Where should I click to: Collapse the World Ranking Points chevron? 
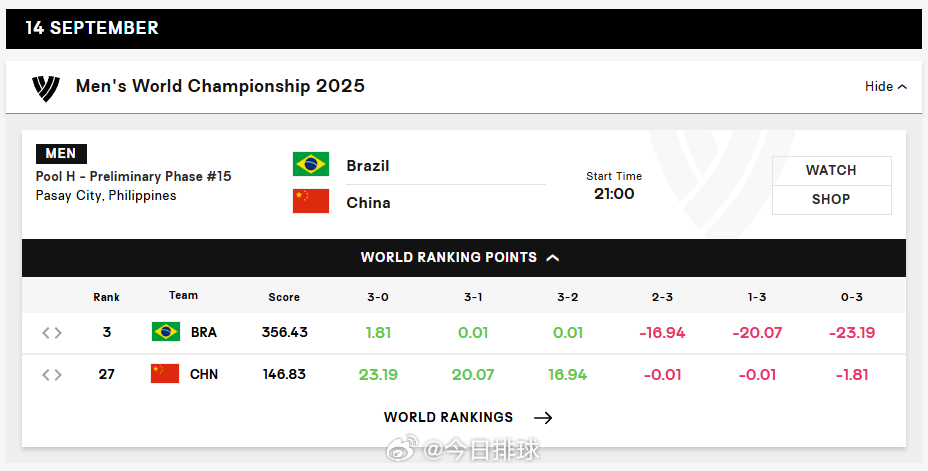pyautogui.click(x=553, y=258)
